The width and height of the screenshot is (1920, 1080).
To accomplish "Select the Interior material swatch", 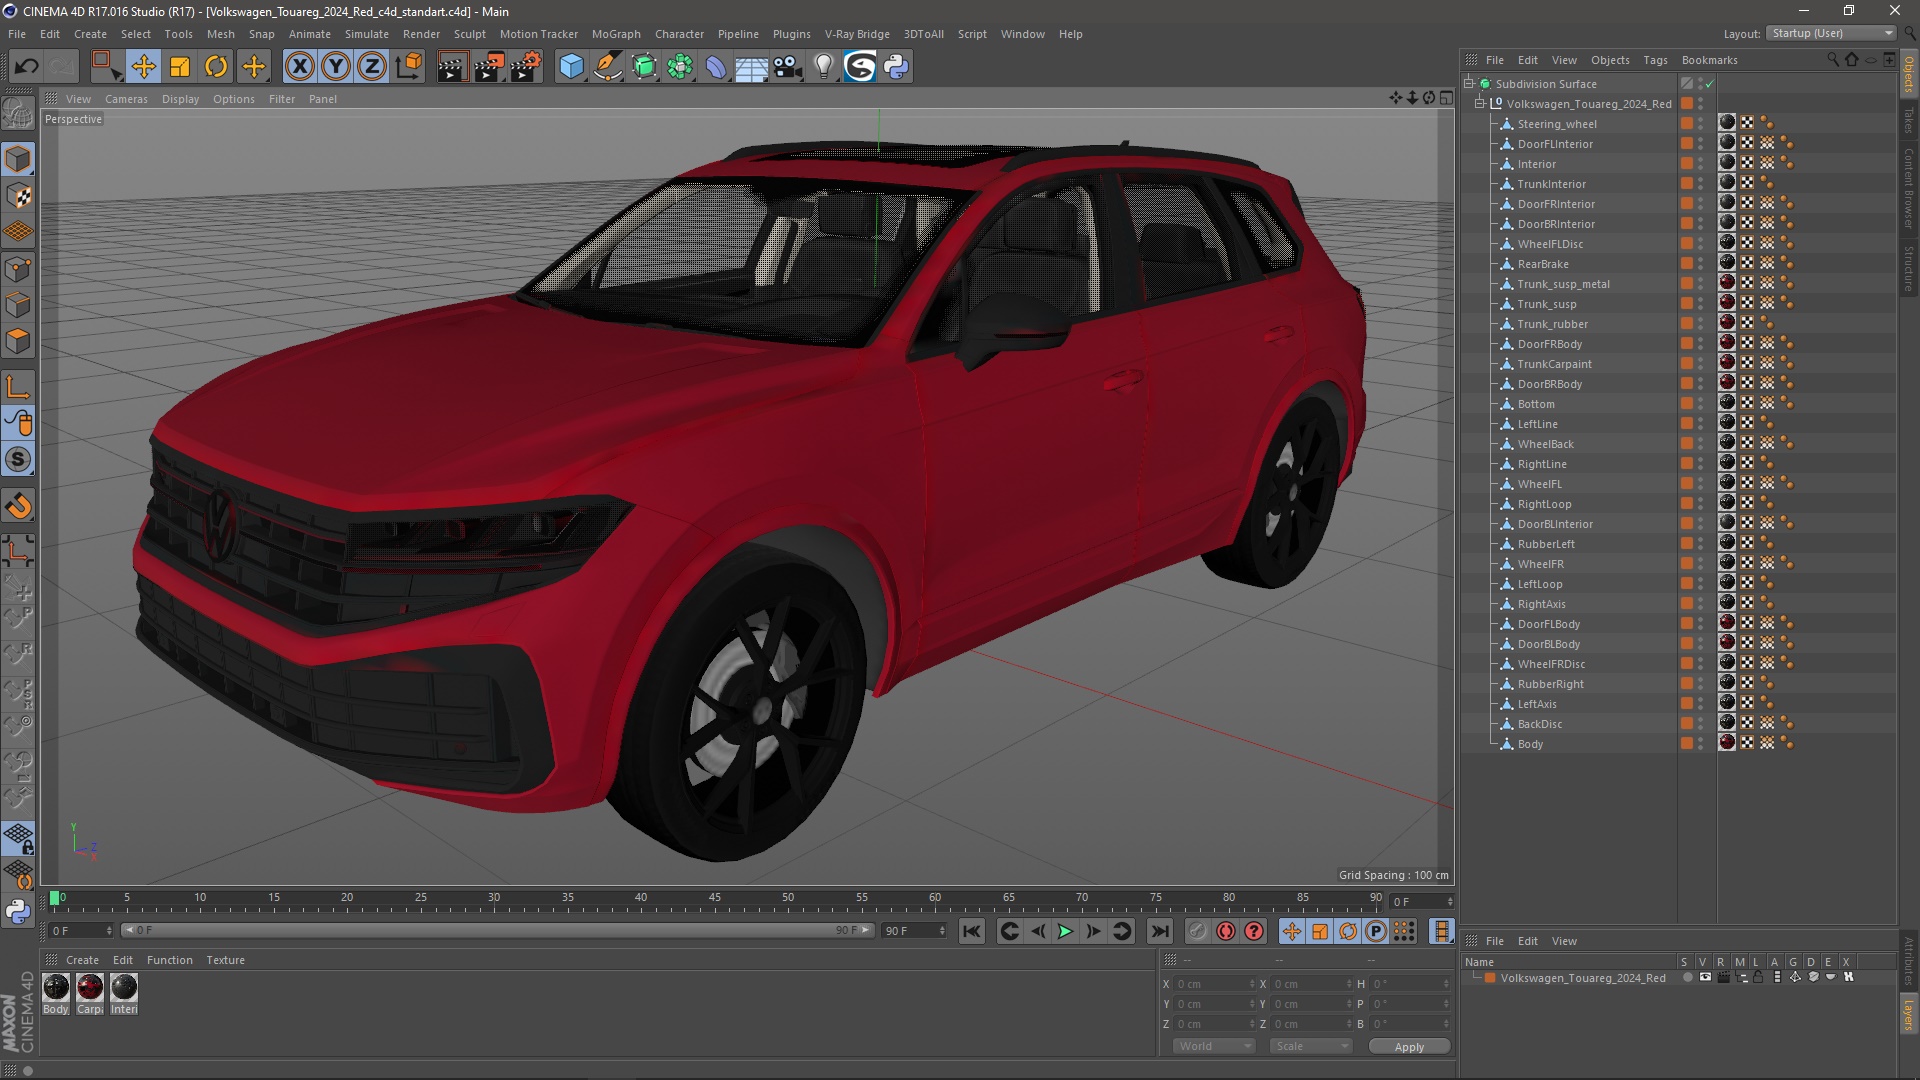I will (x=124, y=988).
